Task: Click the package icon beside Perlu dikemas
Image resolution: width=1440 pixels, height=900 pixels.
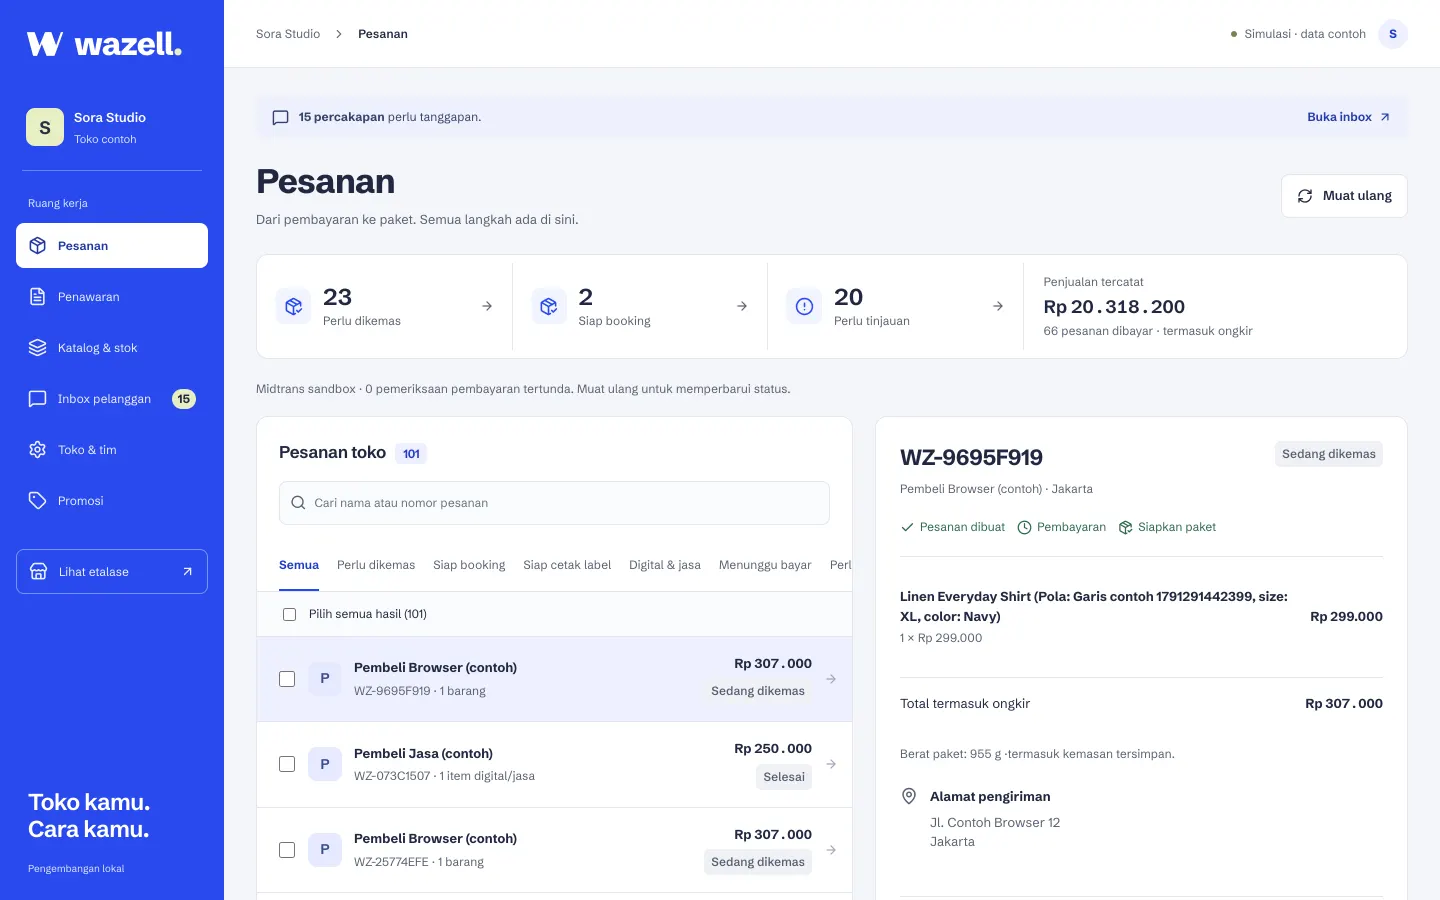Action: [x=294, y=307]
